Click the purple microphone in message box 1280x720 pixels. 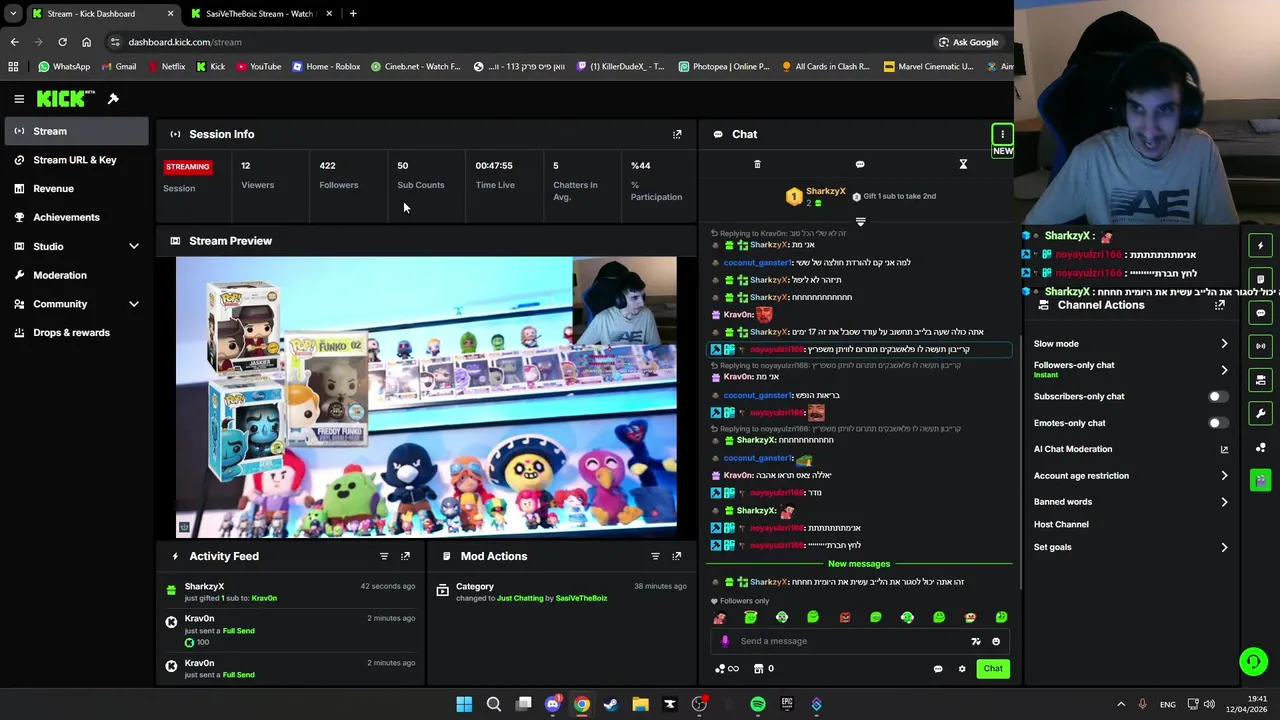click(725, 641)
